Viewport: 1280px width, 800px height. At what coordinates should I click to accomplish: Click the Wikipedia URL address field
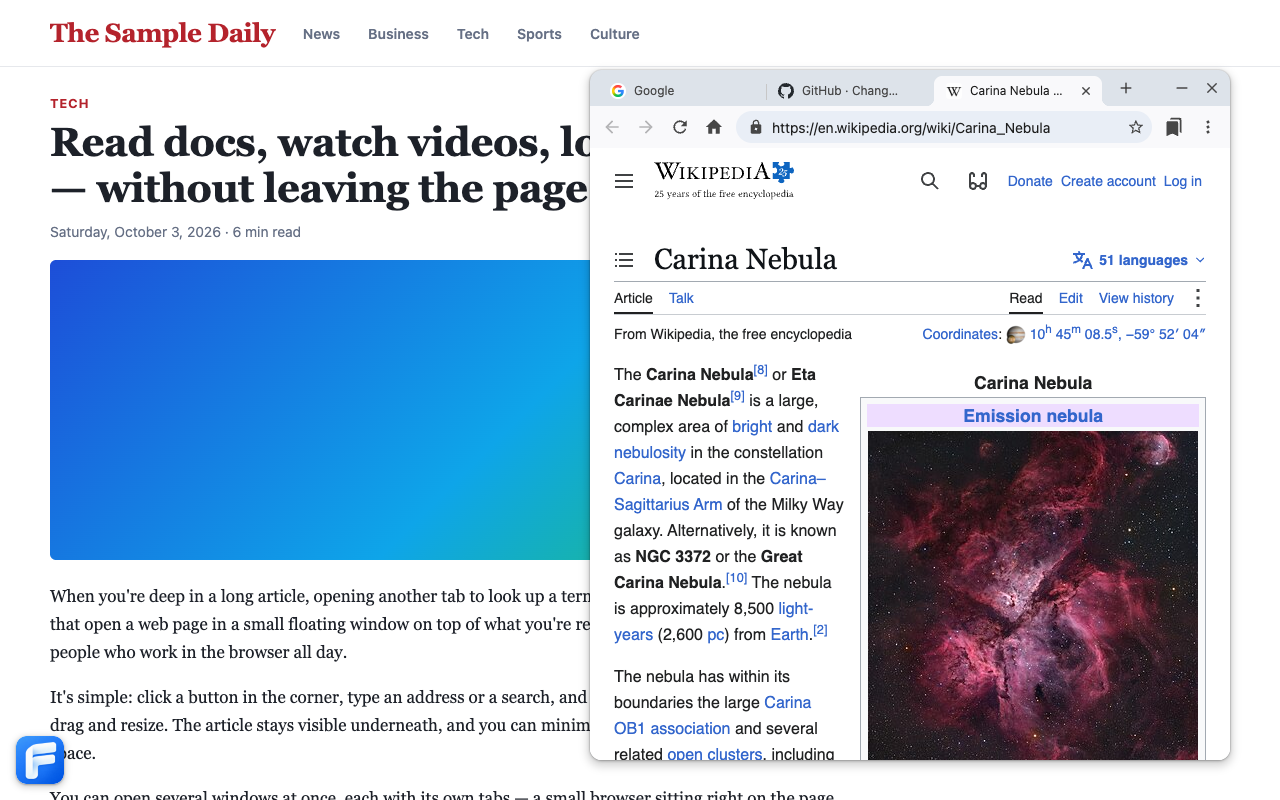[944, 127]
